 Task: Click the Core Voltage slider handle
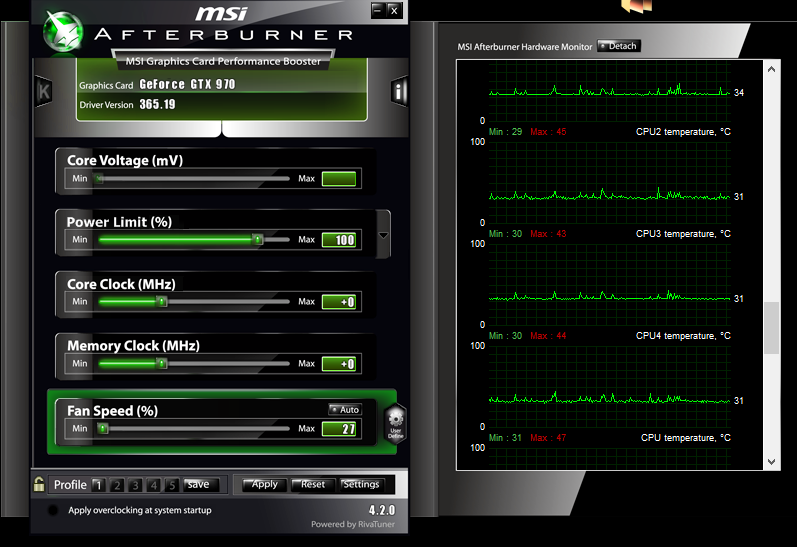tap(100, 178)
